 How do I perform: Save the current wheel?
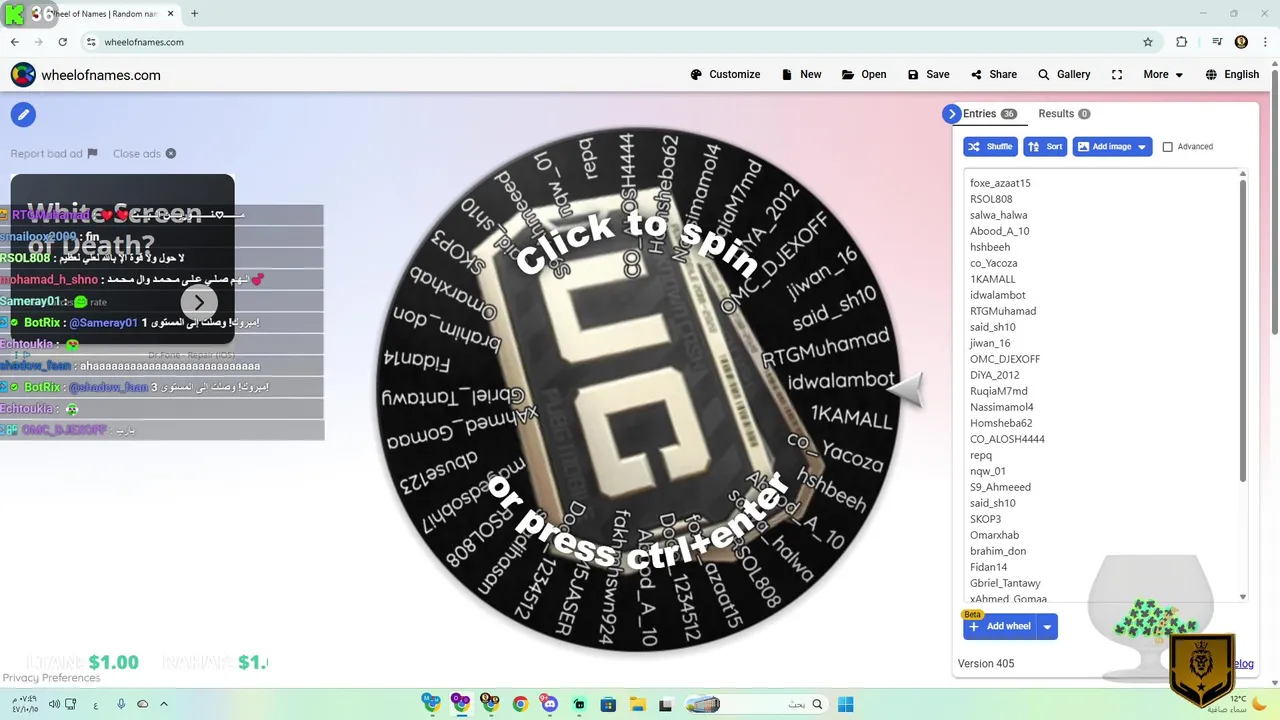(928, 75)
